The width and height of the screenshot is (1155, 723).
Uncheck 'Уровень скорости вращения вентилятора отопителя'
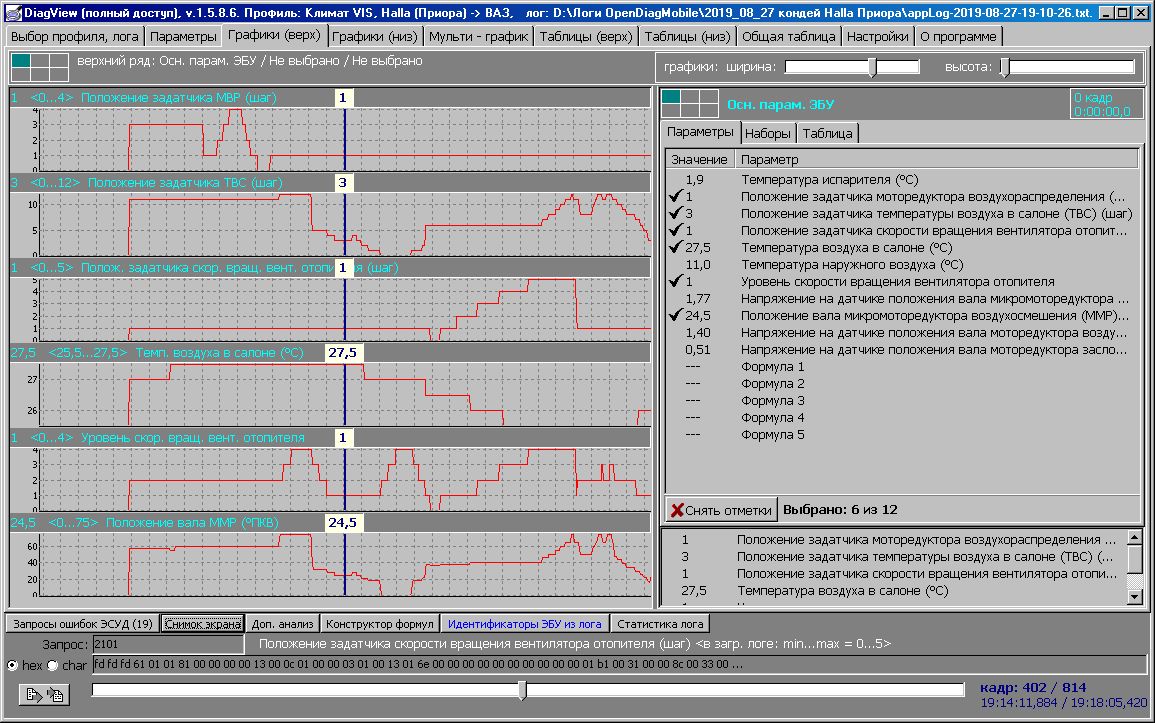click(x=675, y=281)
